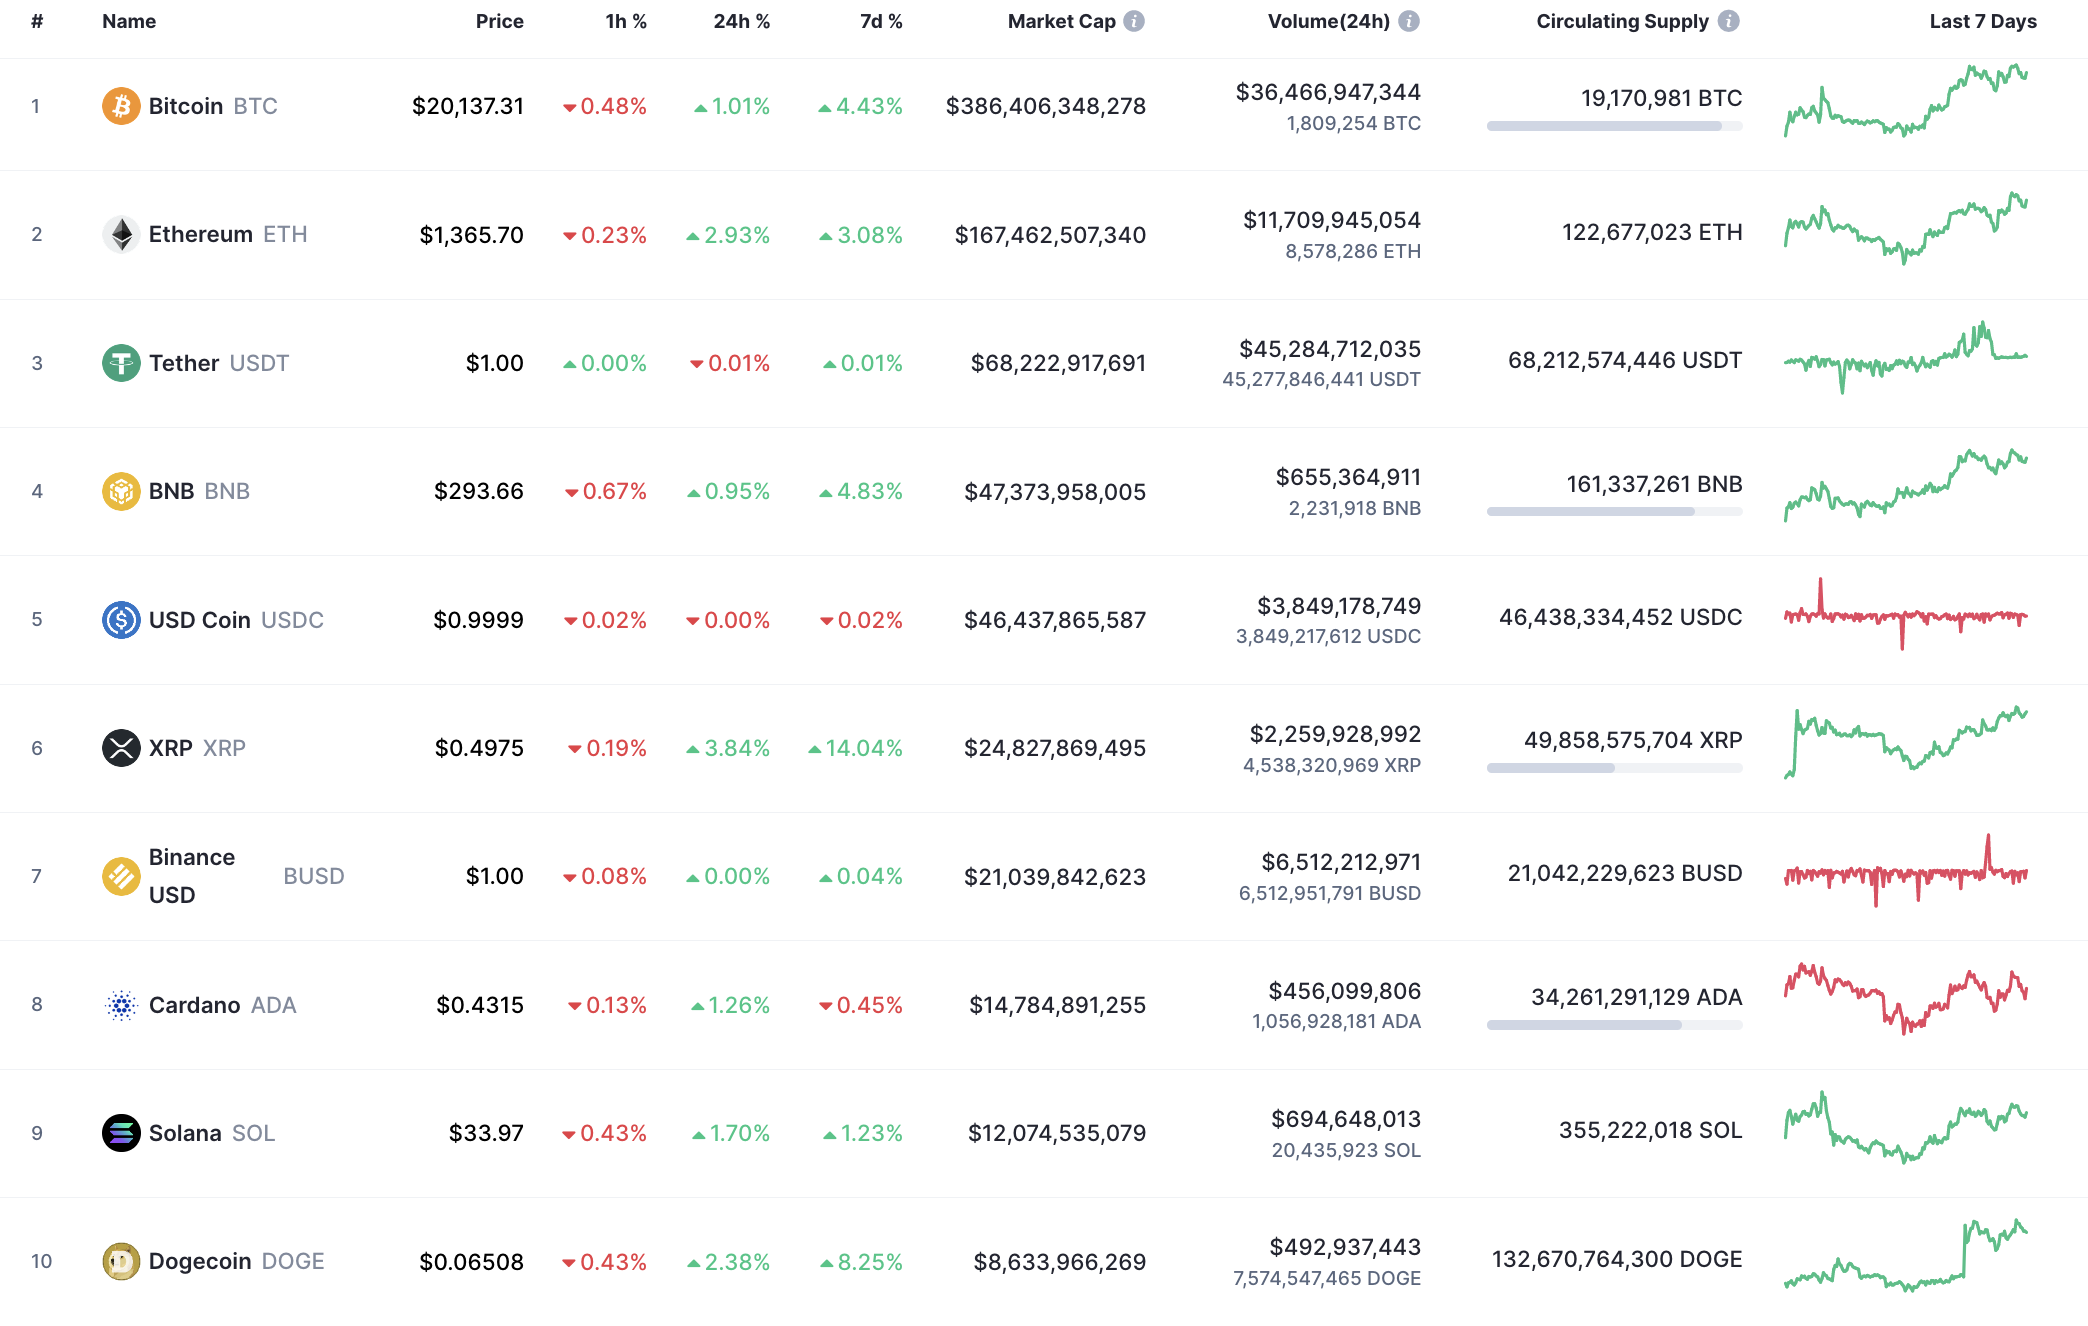This screenshot has width=2088, height=1326.
Task: Click the Tether logo icon
Action: click(121, 363)
